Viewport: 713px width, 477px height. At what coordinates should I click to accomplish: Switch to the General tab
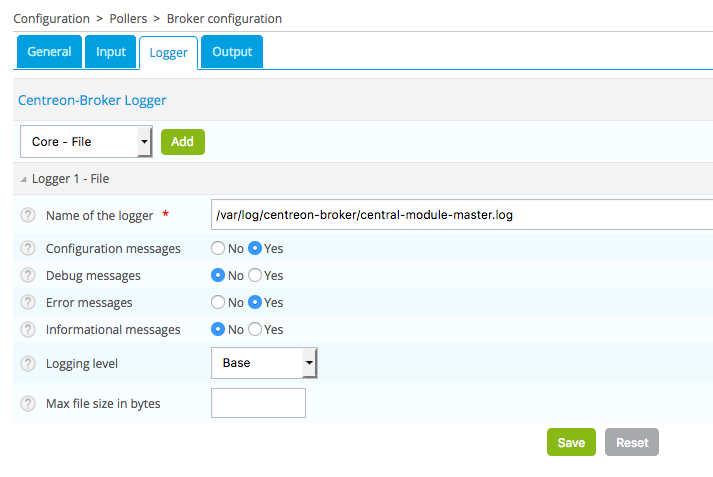tap(49, 52)
